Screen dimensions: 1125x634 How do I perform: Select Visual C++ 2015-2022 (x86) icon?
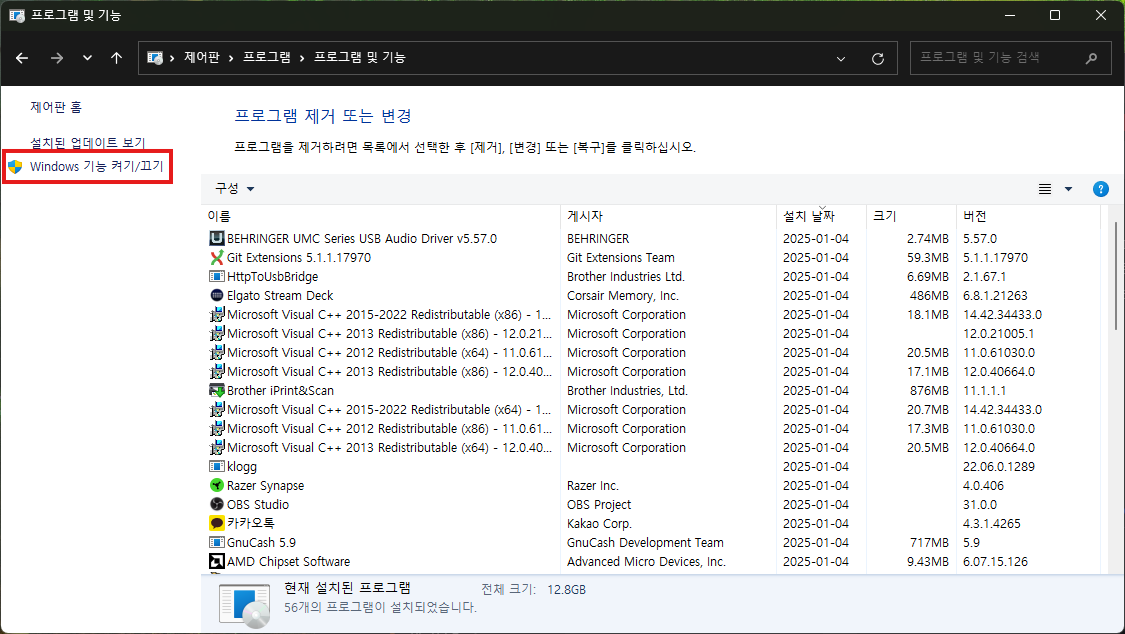pyautogui.click(x=217, y=314)
